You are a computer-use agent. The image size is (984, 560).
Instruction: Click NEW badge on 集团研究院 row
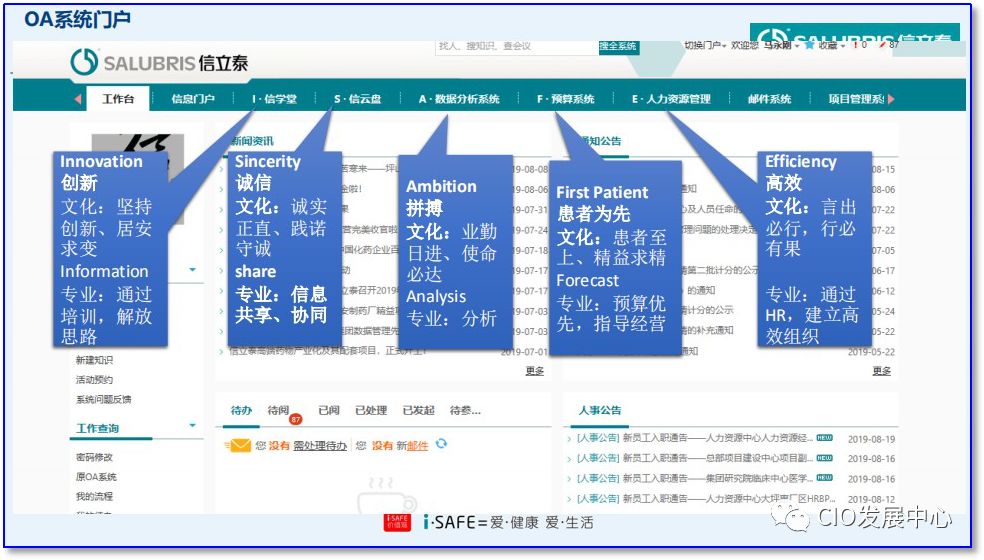[x=824, y=478]
